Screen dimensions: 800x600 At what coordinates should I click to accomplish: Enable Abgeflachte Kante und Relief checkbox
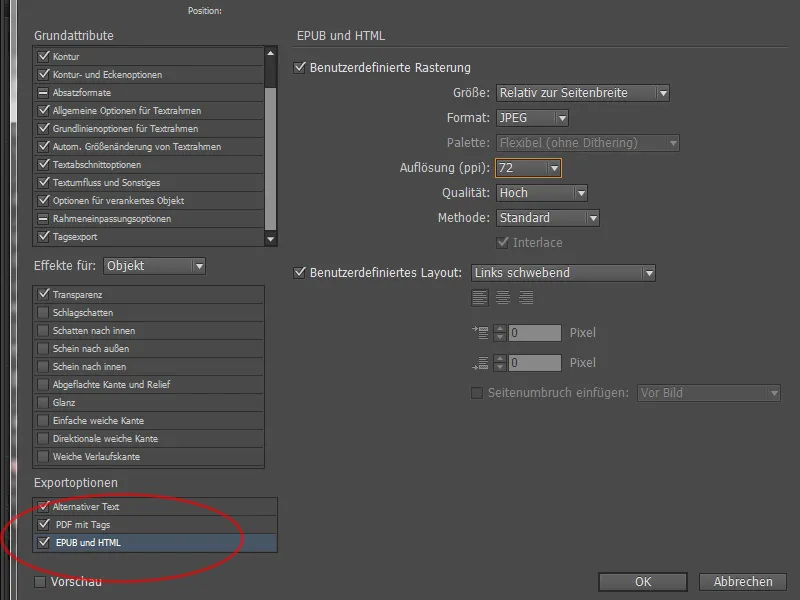[x=43, y=384]
